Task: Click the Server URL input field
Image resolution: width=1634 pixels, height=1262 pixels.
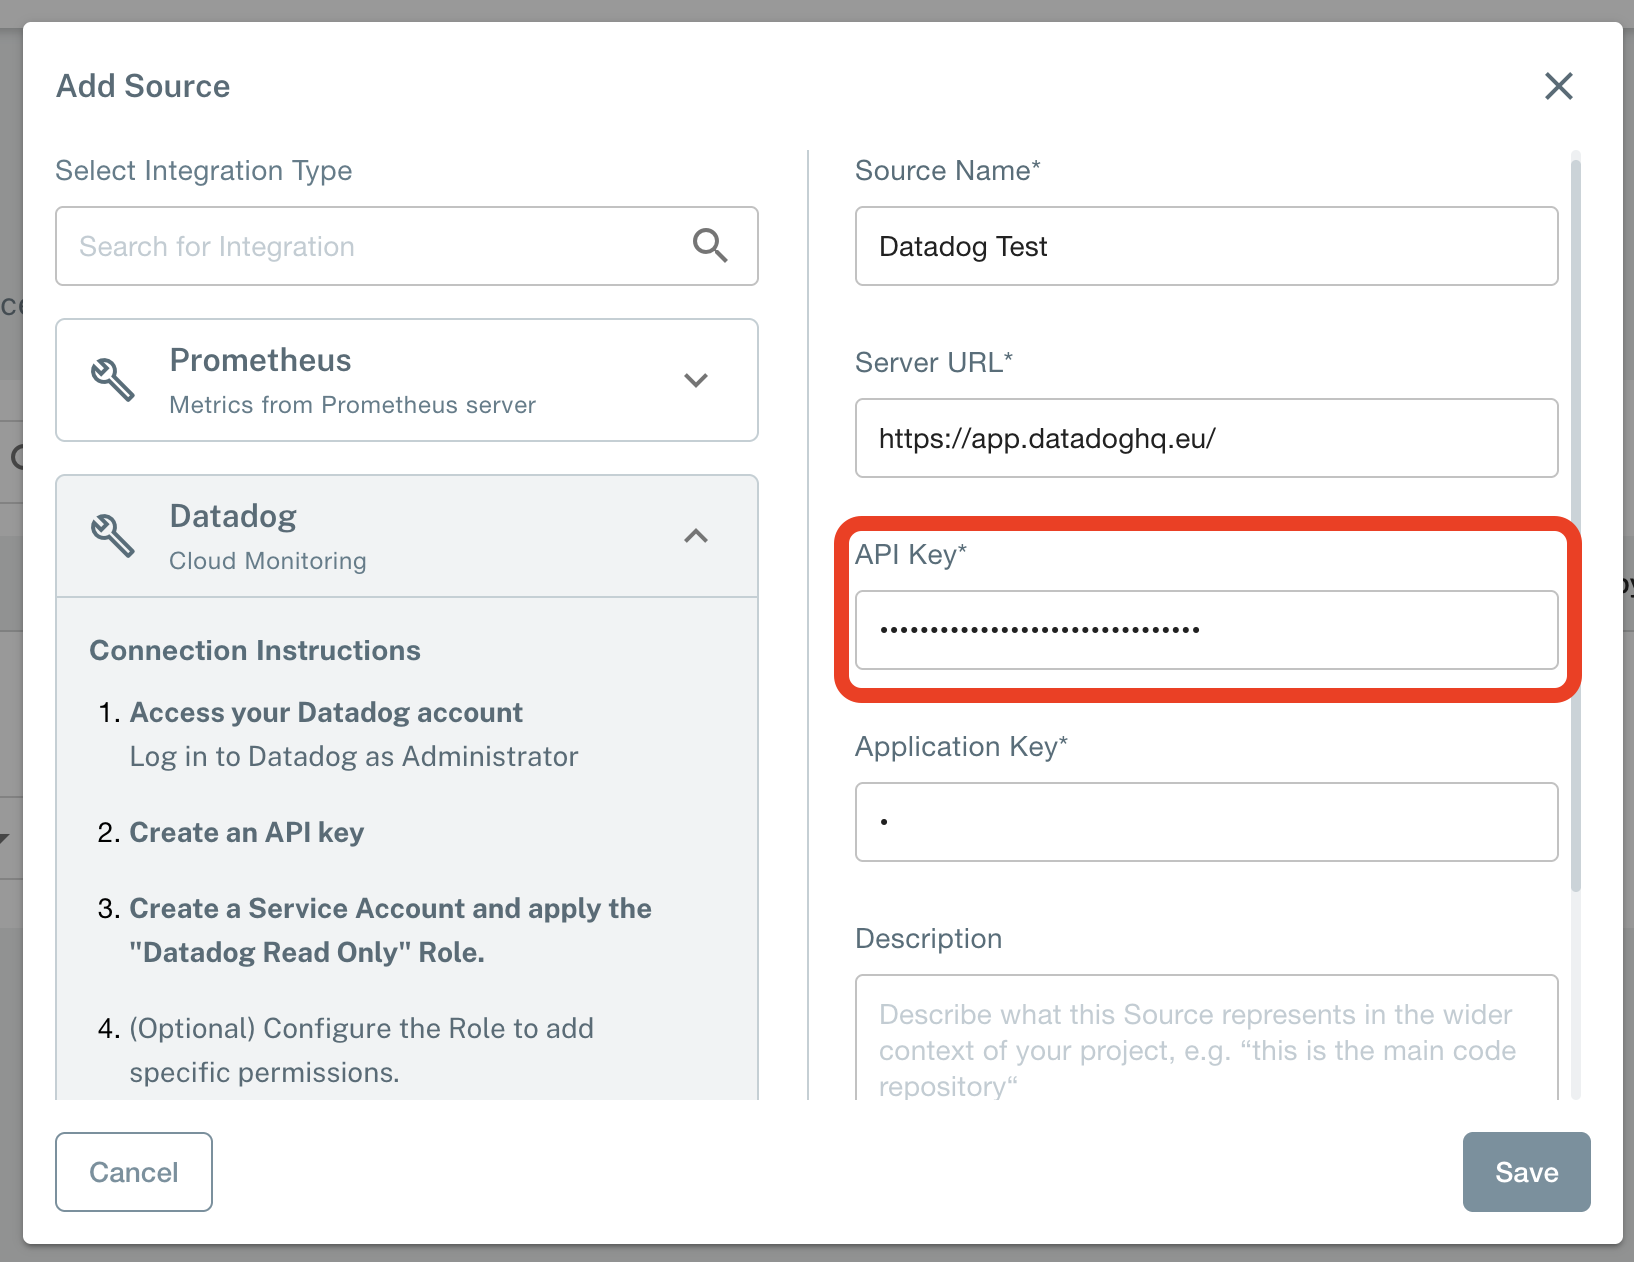Action: [x=1206, y=438]
